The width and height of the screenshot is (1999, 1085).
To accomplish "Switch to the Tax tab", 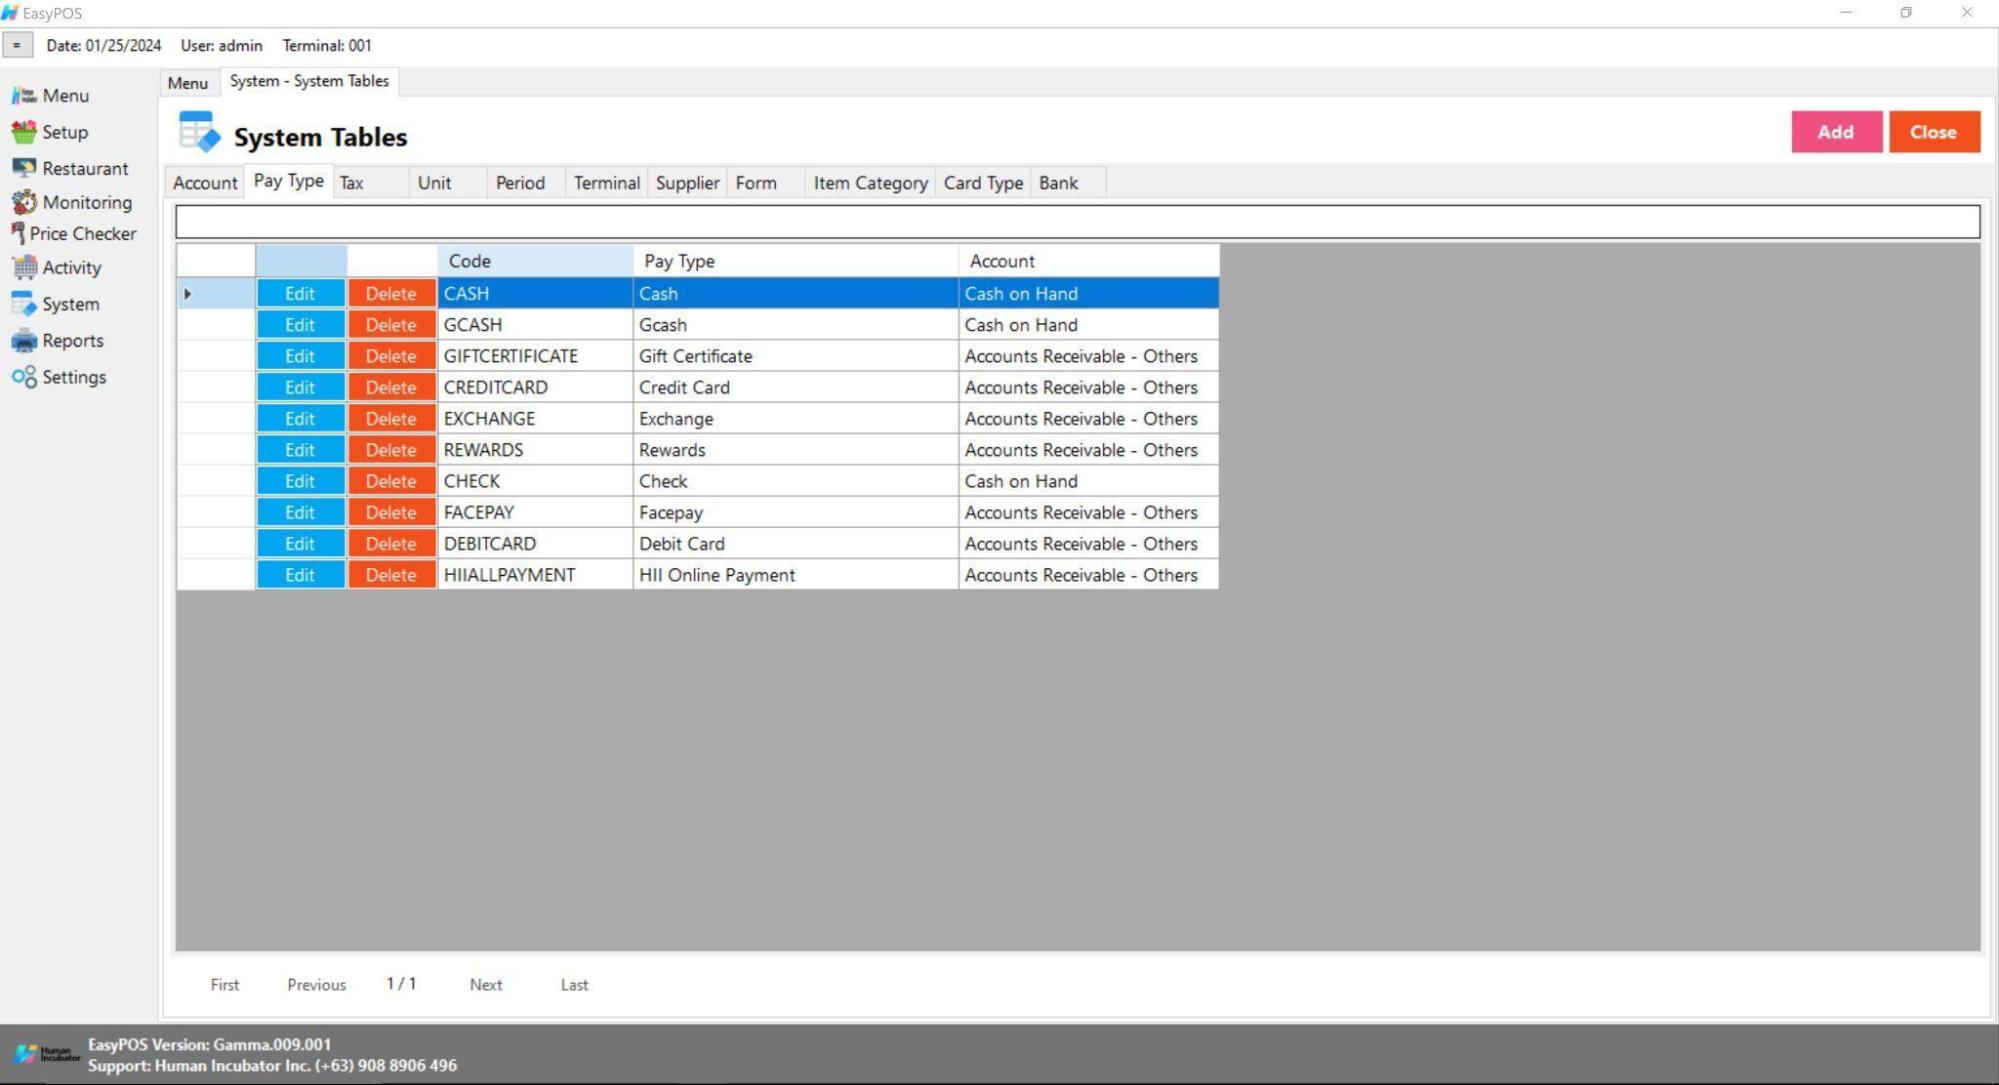I will [x=352, y=183].
